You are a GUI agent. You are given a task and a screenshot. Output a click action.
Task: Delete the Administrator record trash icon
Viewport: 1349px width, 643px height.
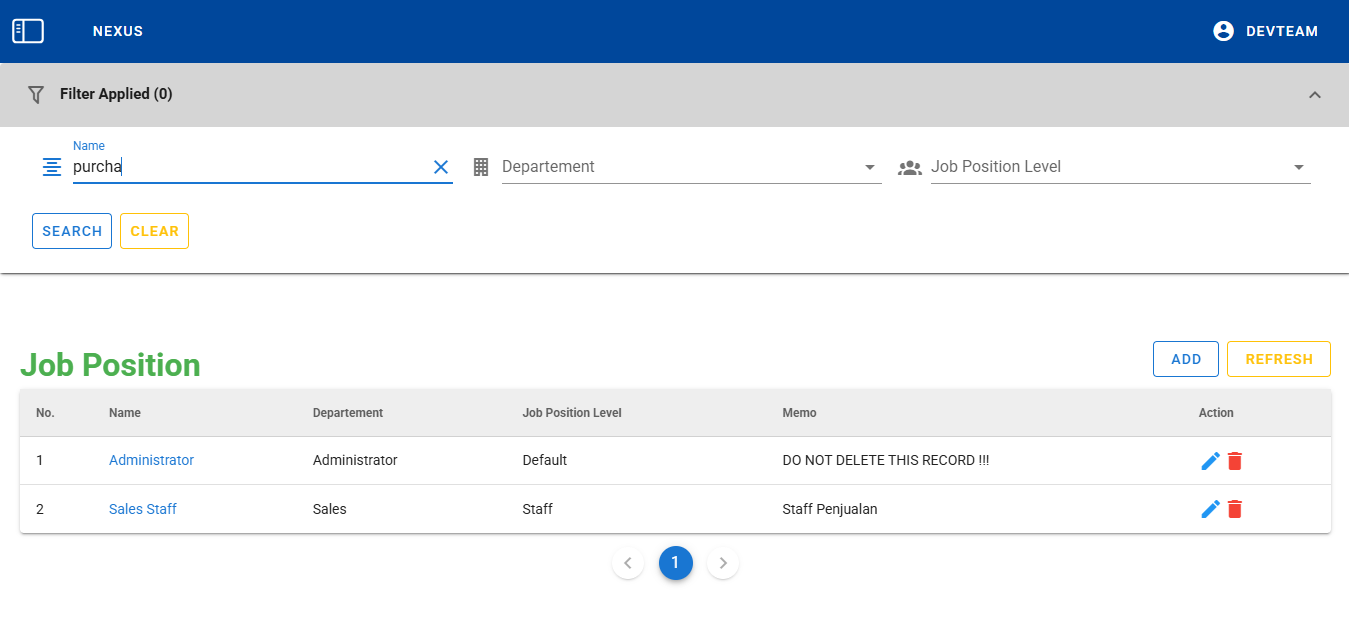(x=1235, y=461)
